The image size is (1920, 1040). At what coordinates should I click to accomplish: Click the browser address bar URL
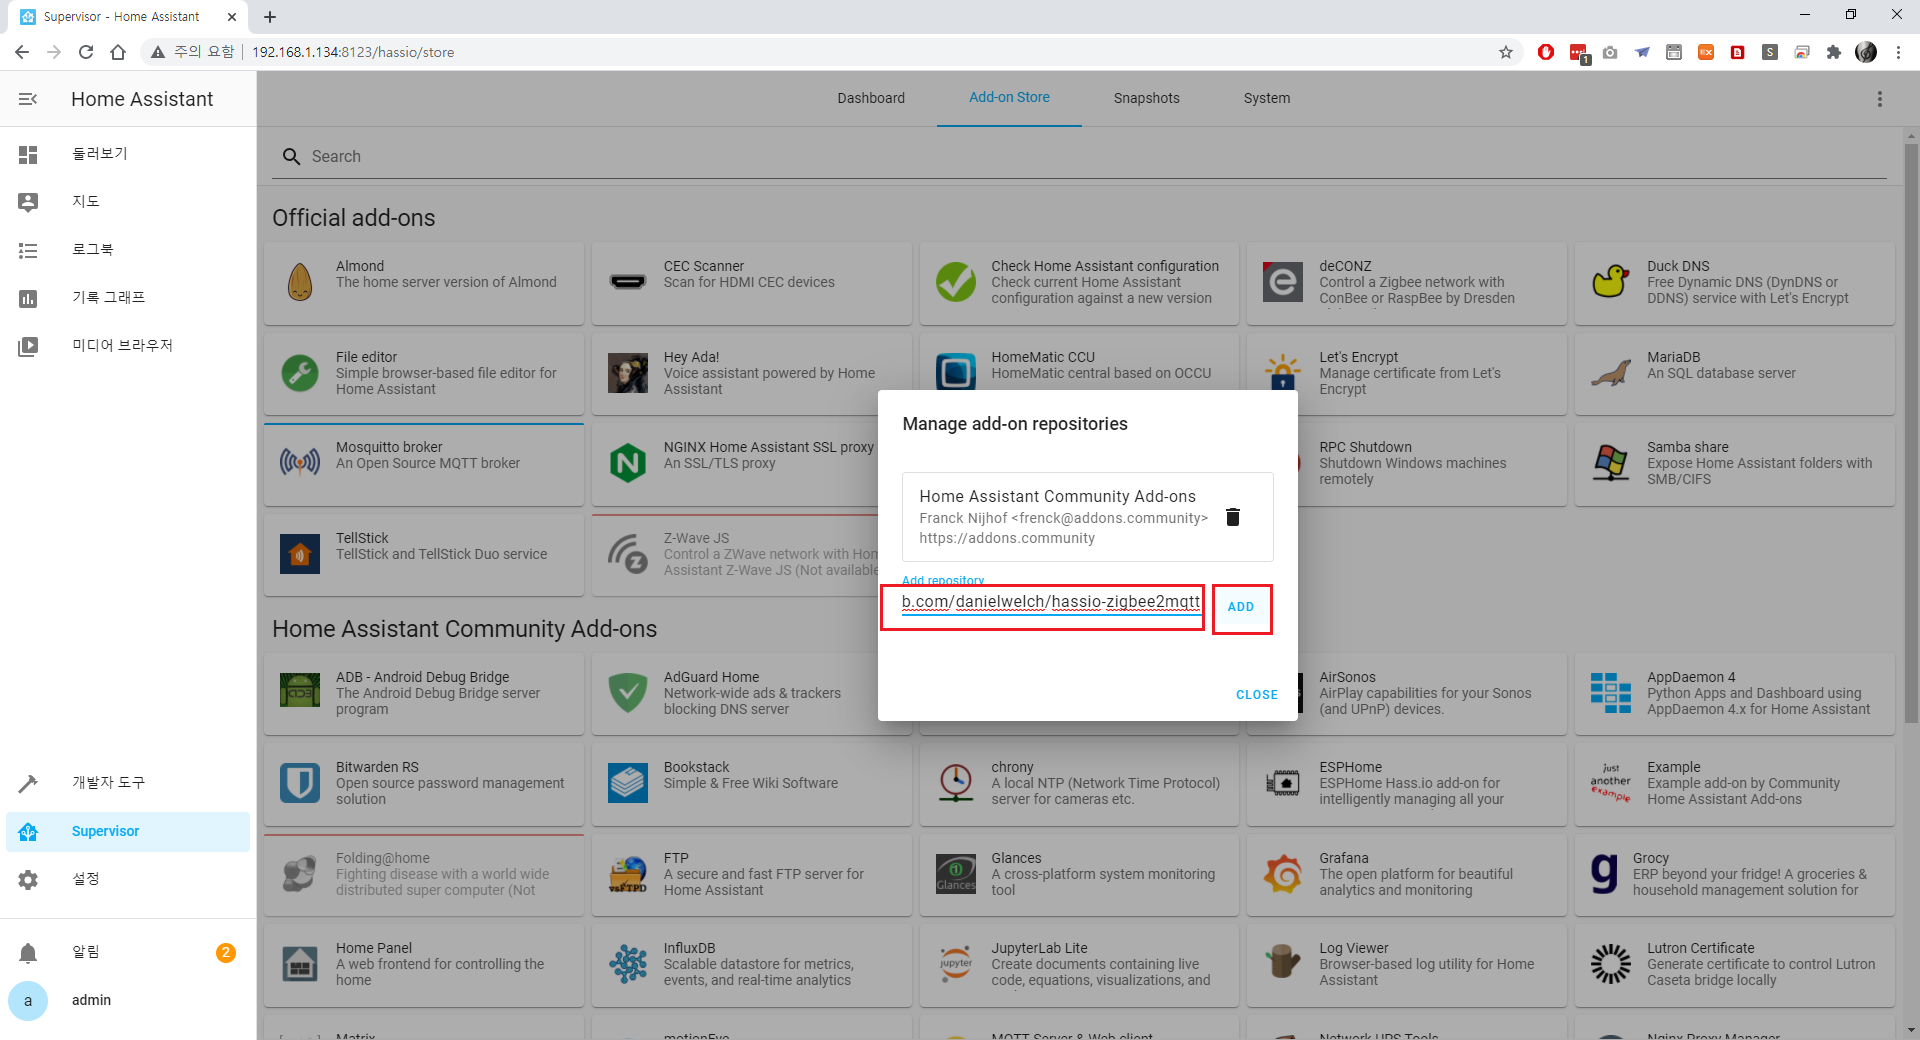353,52
